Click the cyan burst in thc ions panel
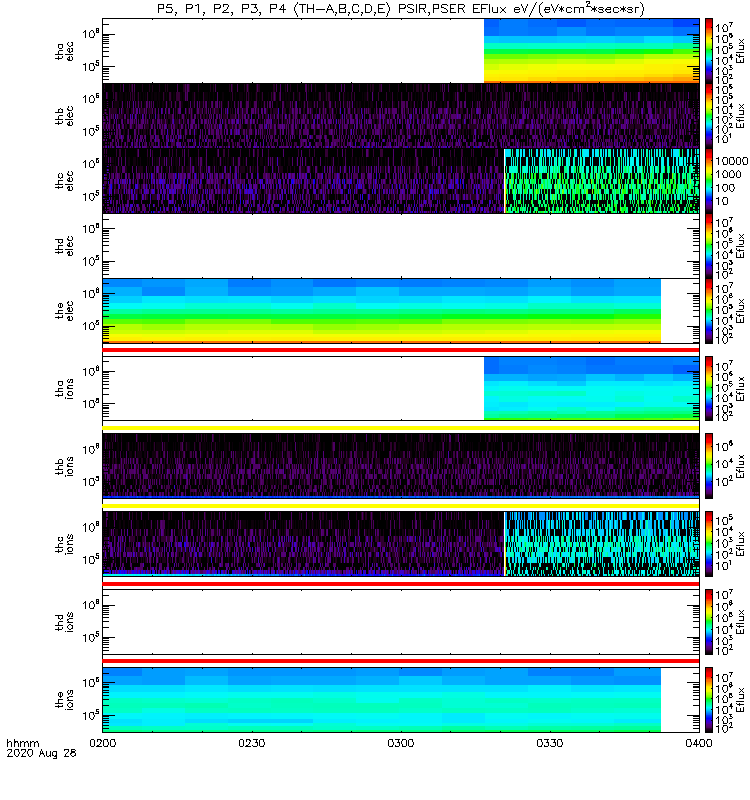Screen dimensions: 750x800 click(x=602, y=544)
